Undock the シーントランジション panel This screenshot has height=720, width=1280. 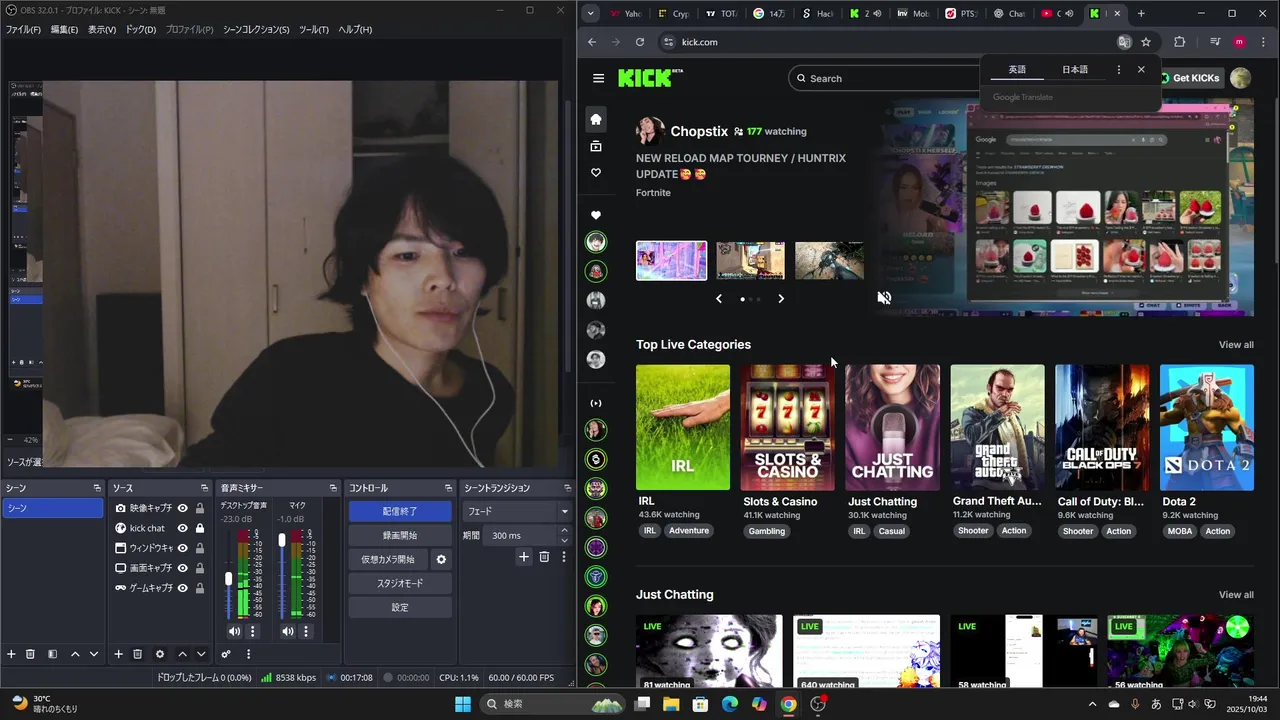(567, 488)
